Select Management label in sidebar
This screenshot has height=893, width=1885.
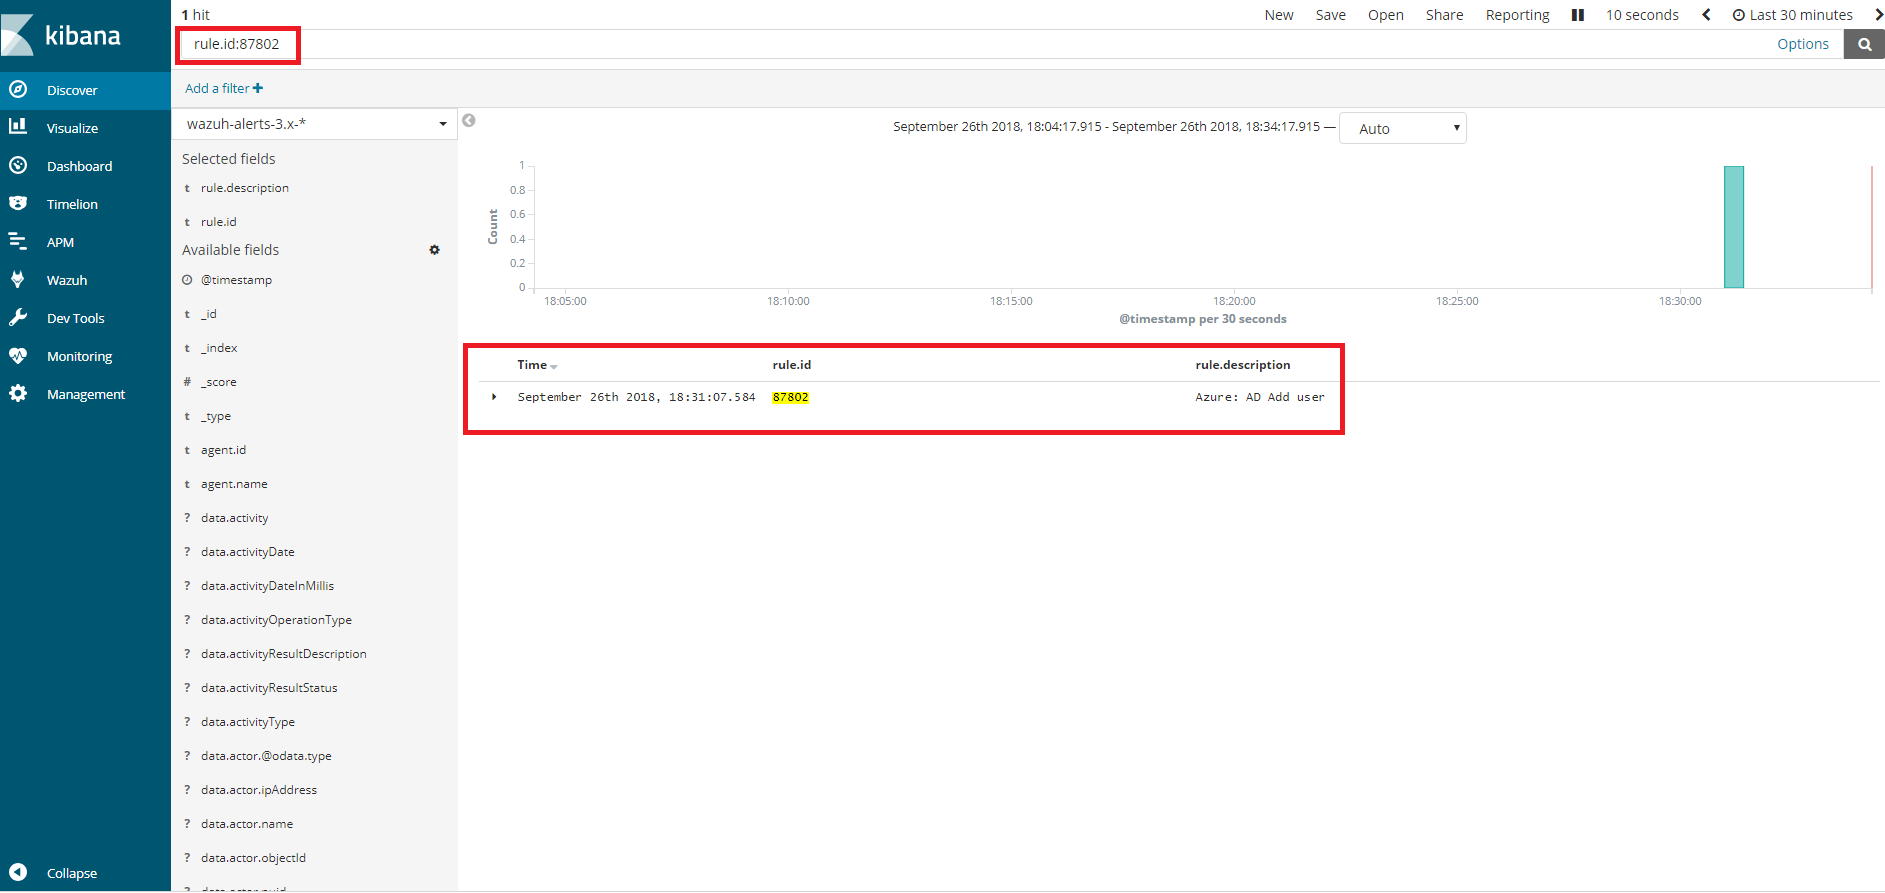click(86, 394)
